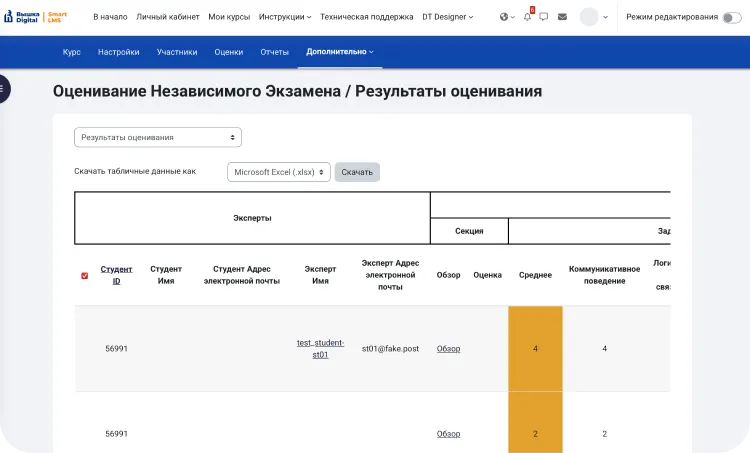The height and width of the screenshot is (453, 750).
Task: Click orange Среднее cell with value 2
Action: click(x=535, y=422)
